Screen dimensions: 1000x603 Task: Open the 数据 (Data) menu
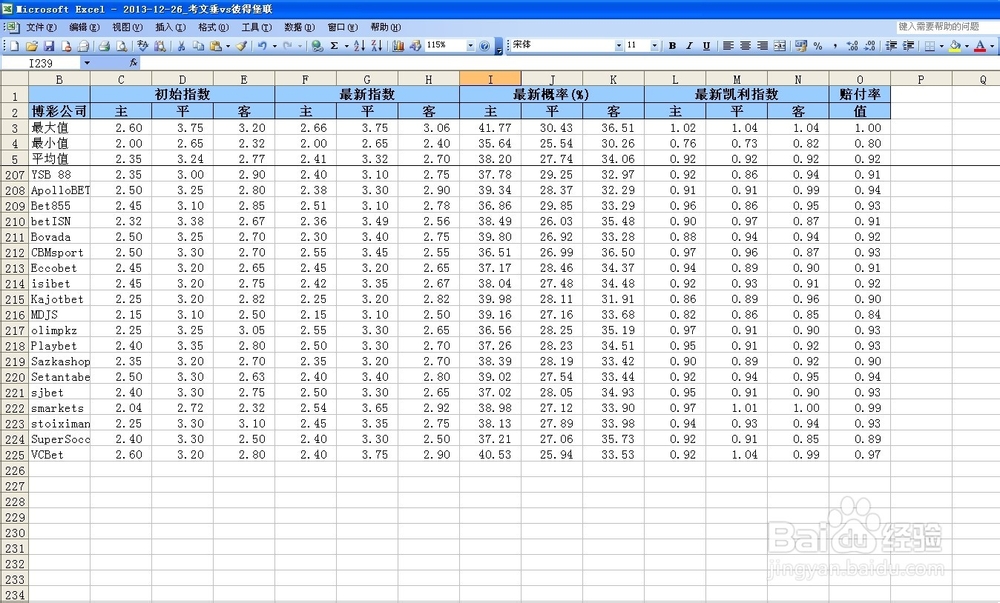pyautogui.click(x=299, y=27)
